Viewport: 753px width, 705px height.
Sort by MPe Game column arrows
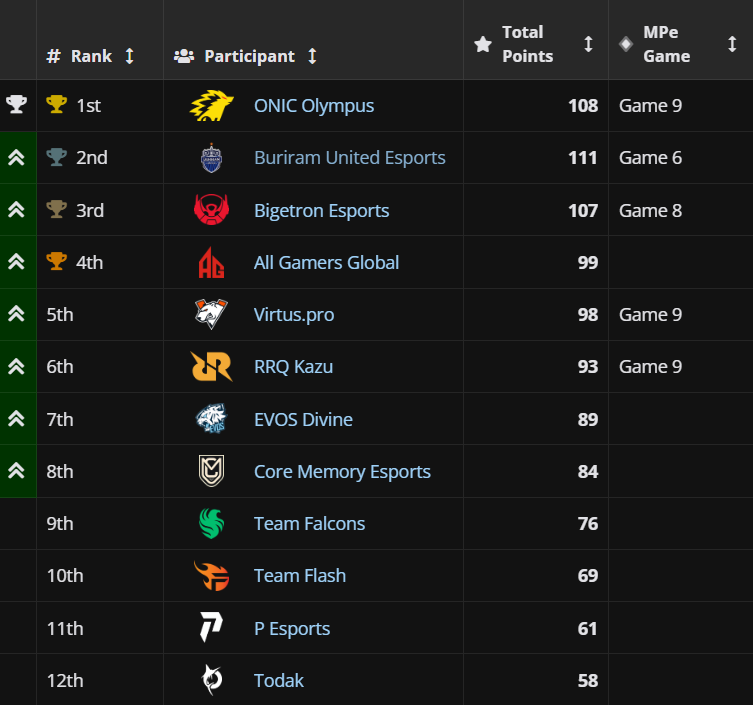732,44
